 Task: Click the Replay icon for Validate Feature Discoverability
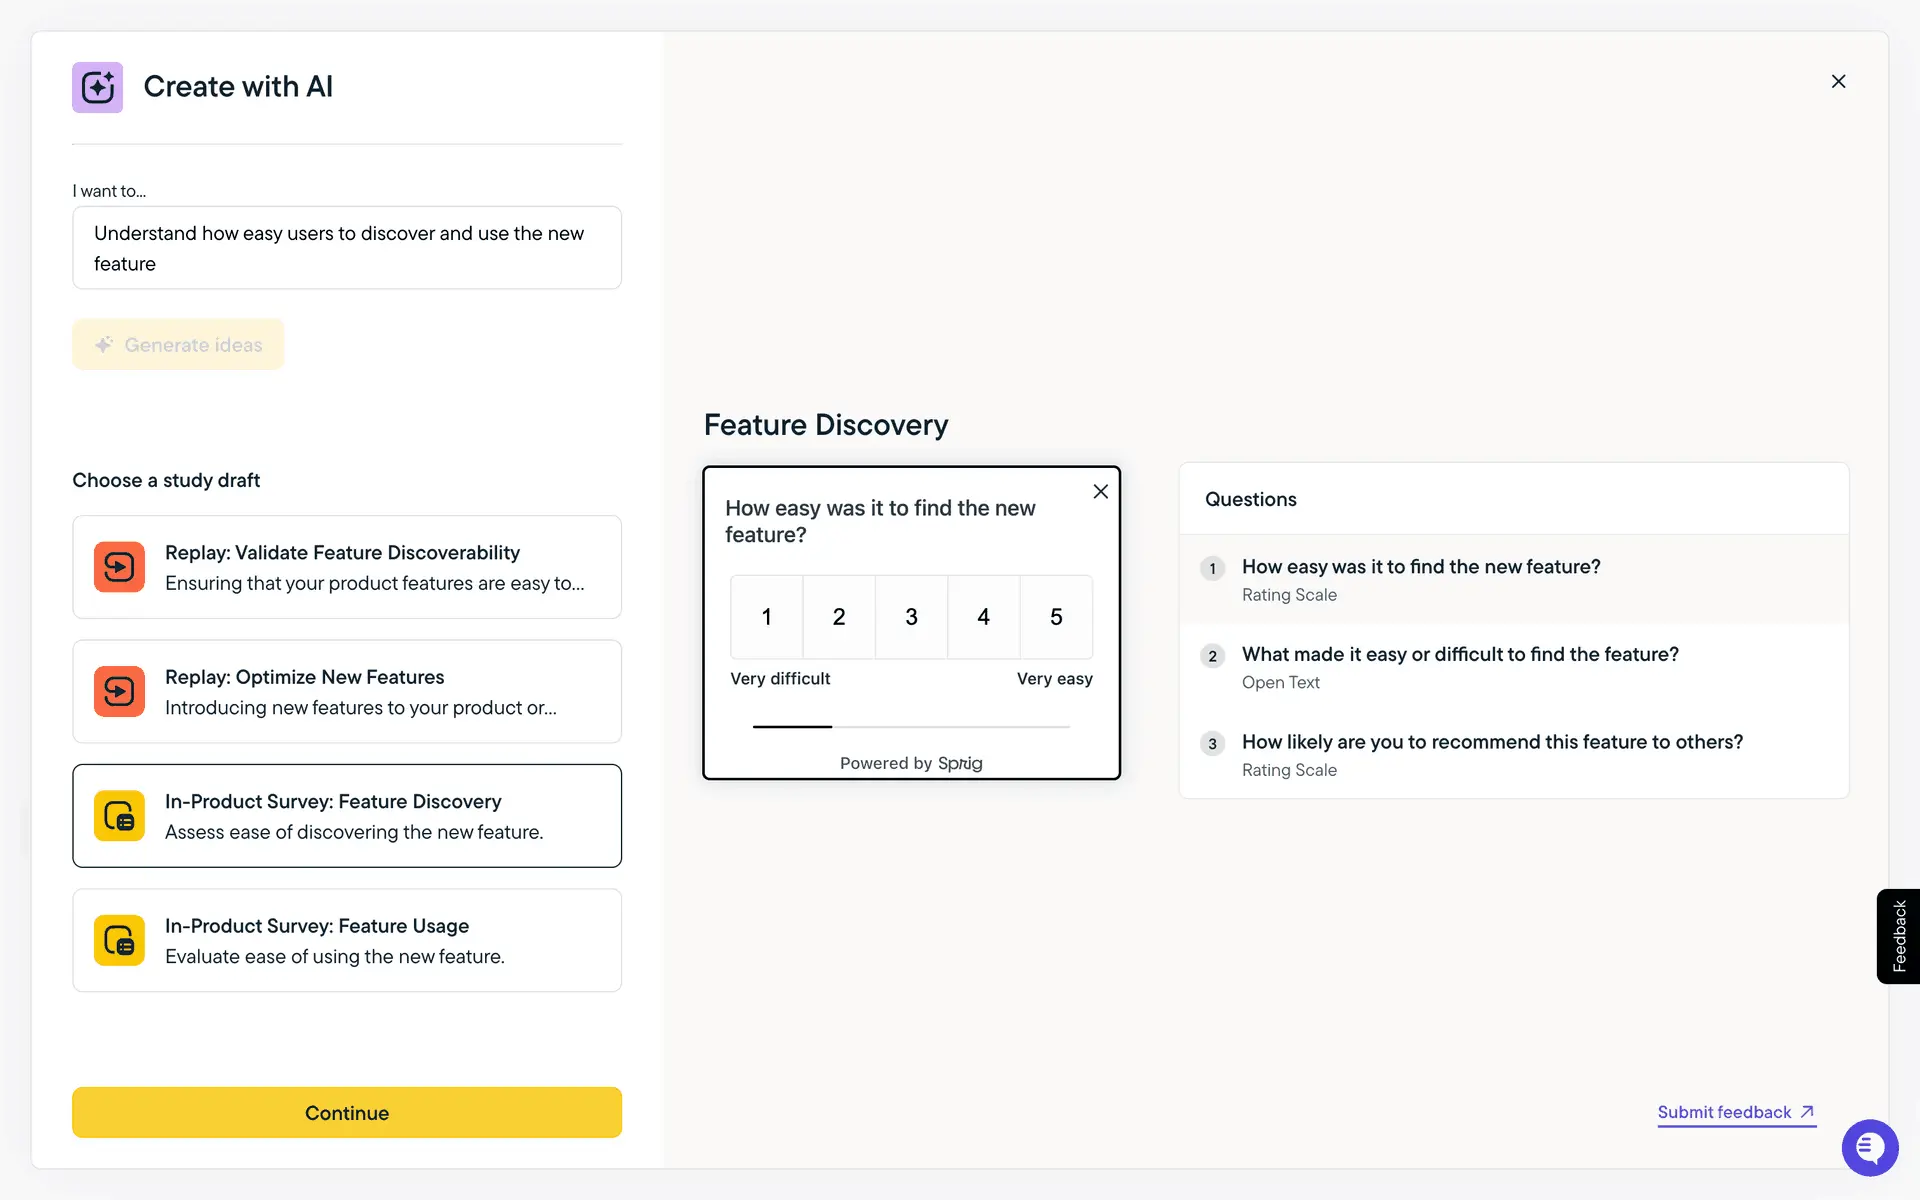[x=119, y=567]
